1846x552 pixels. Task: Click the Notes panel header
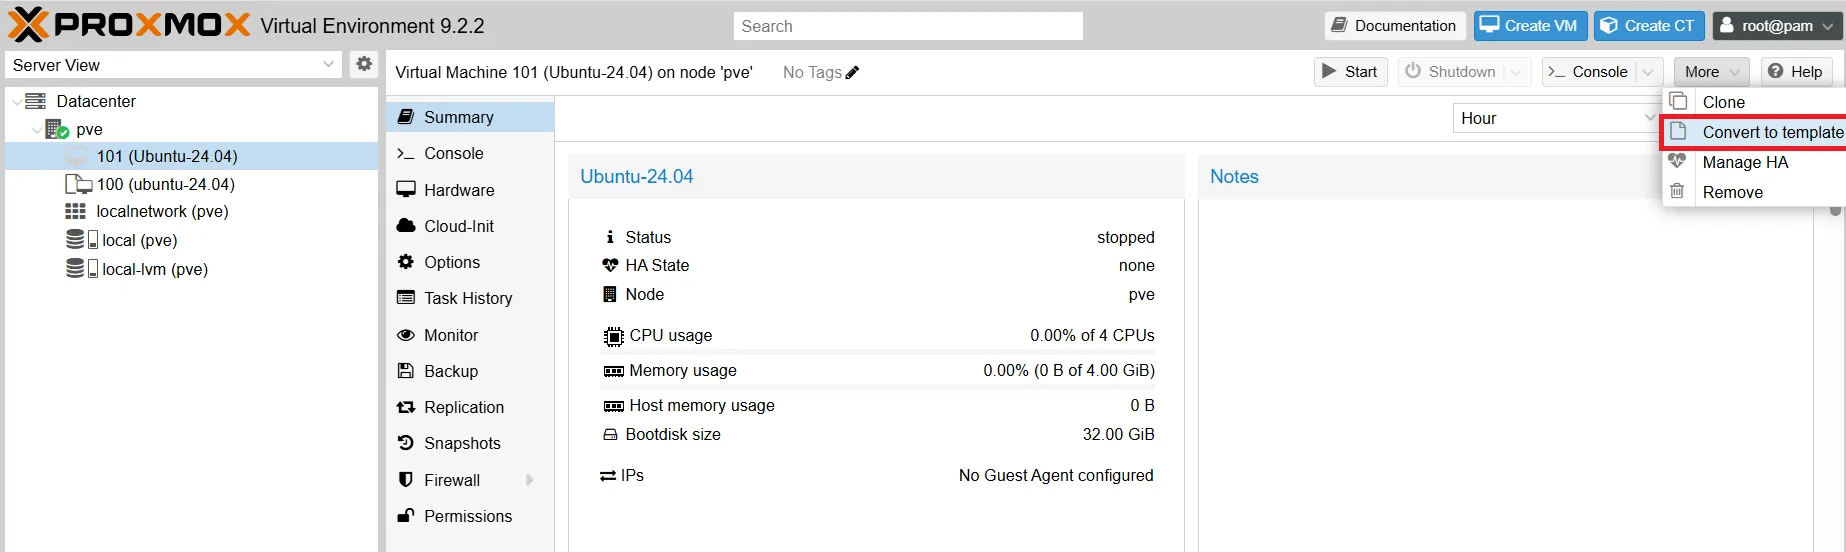[x=1505, y=176]
